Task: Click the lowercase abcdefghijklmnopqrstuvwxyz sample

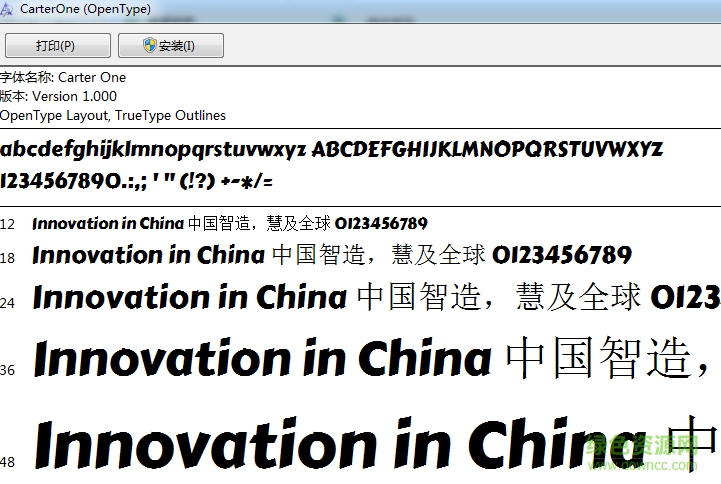Action: click(x=153, y=150)
